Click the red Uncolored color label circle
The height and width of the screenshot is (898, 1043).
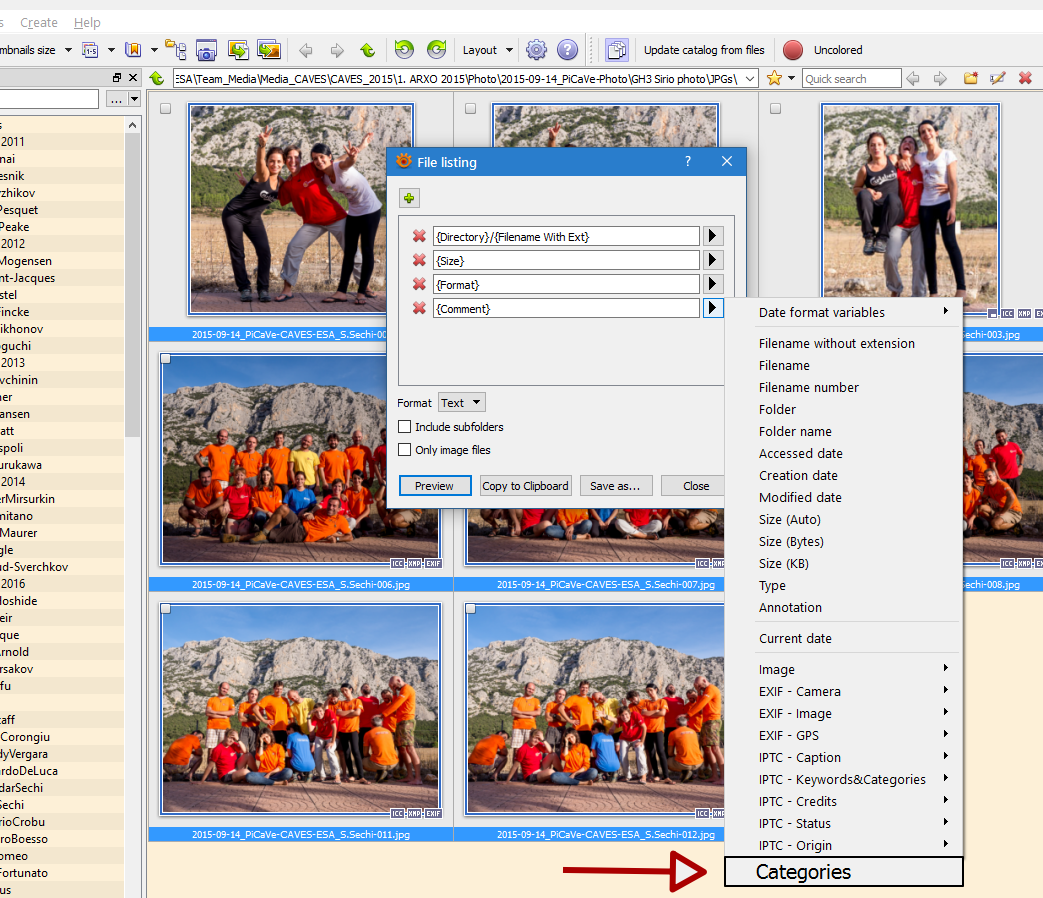[793, 50]
